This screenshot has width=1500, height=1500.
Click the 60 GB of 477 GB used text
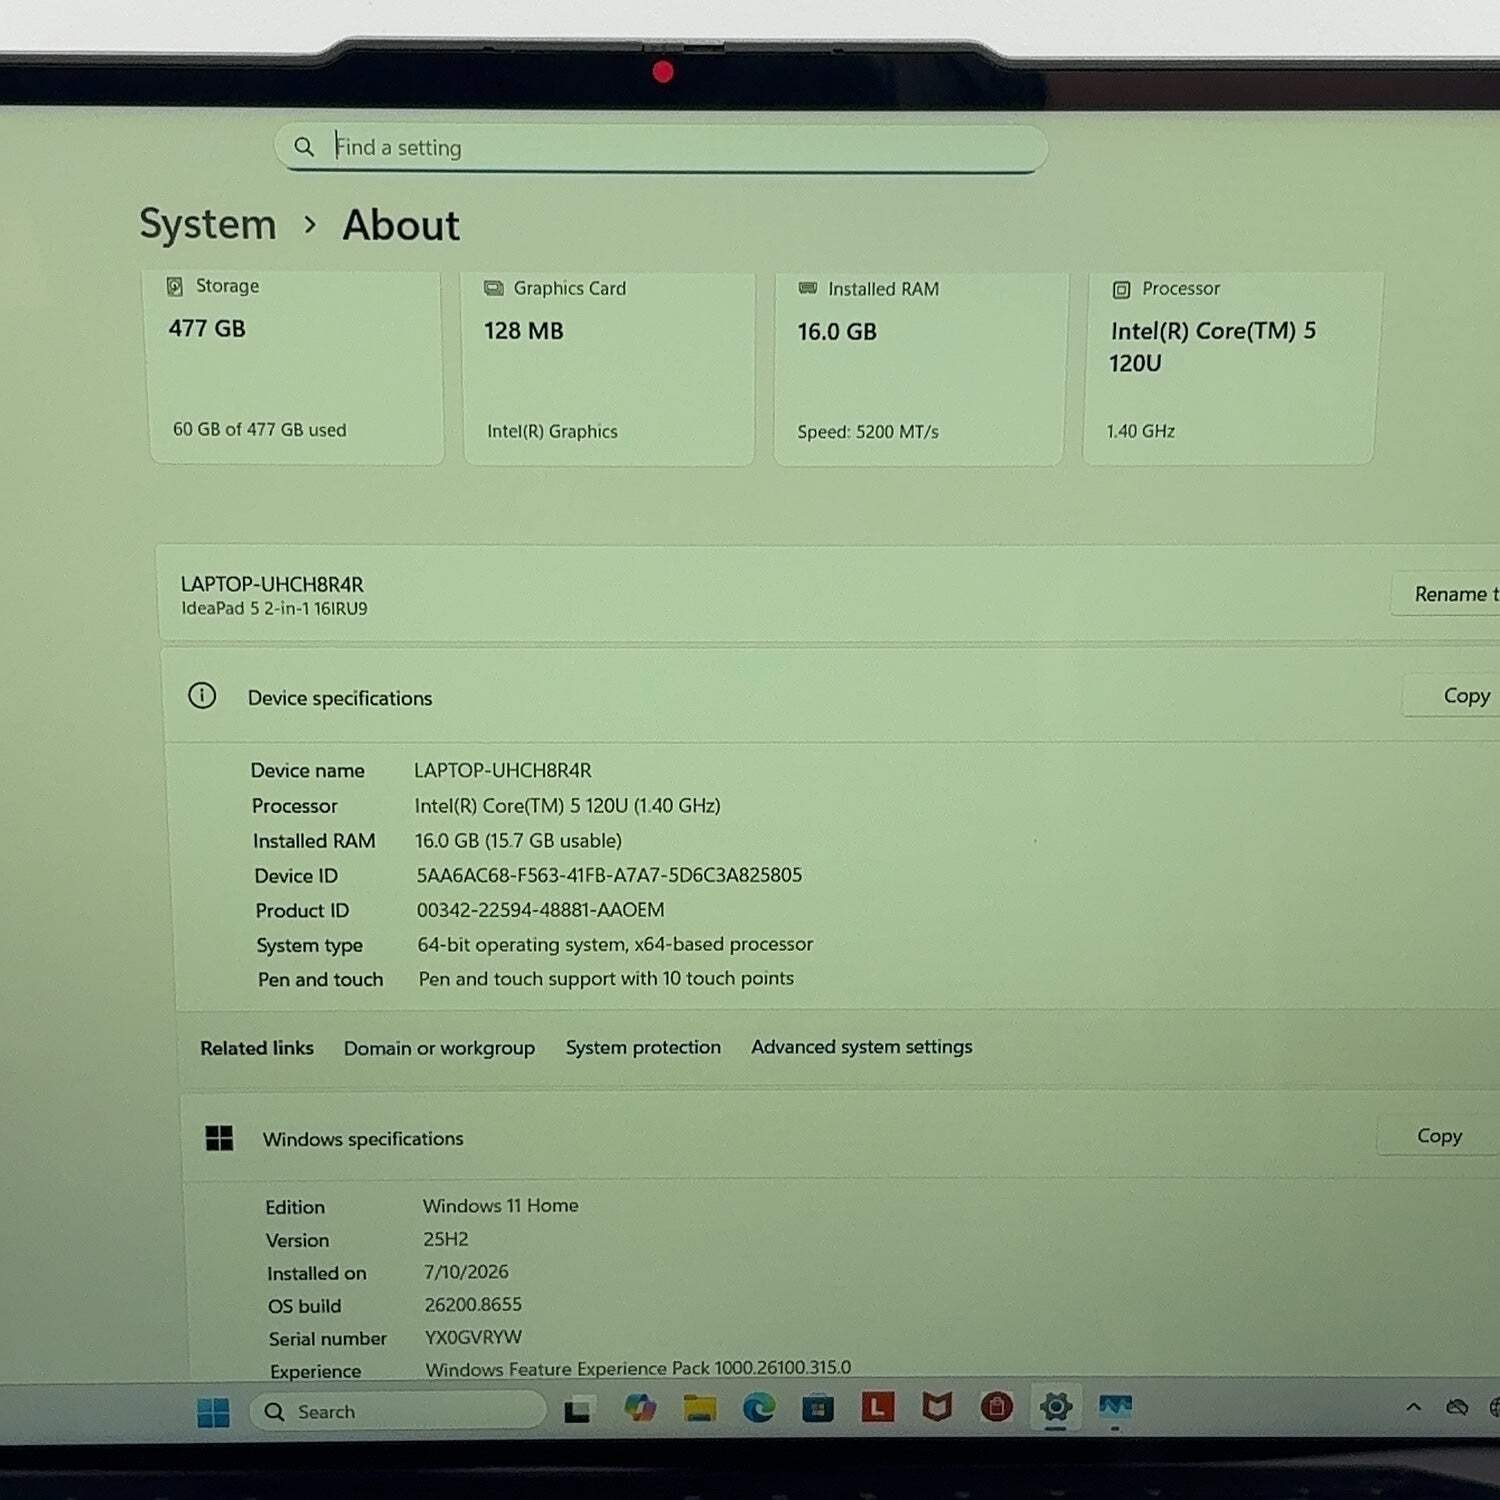coord(259,429)
